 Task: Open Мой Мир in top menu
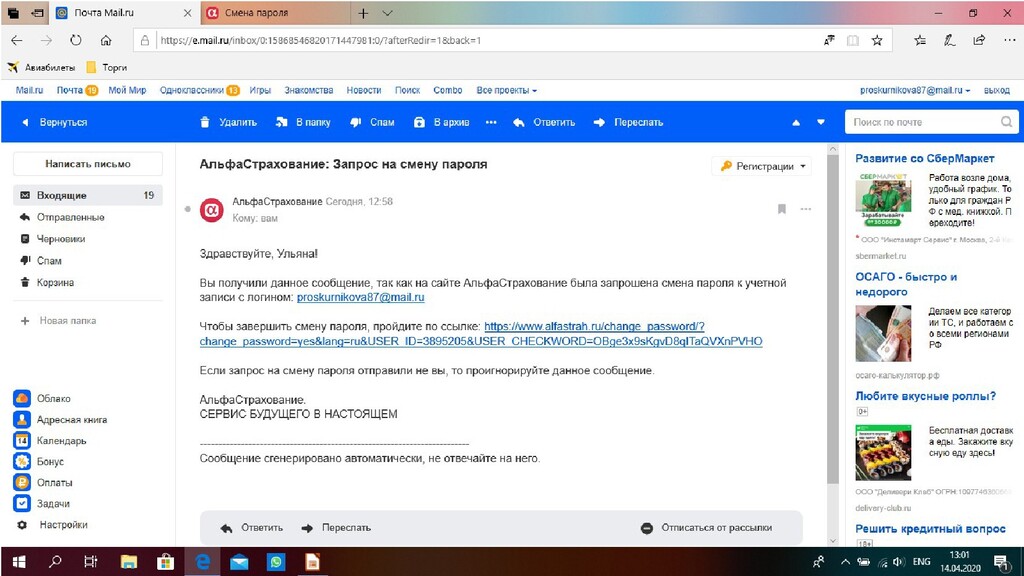(127, 90)
